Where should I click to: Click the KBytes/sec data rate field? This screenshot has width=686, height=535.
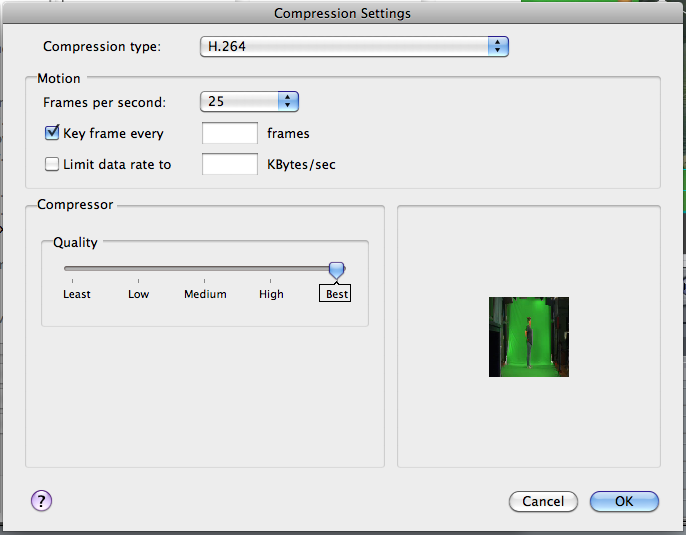tap(230, 164)
